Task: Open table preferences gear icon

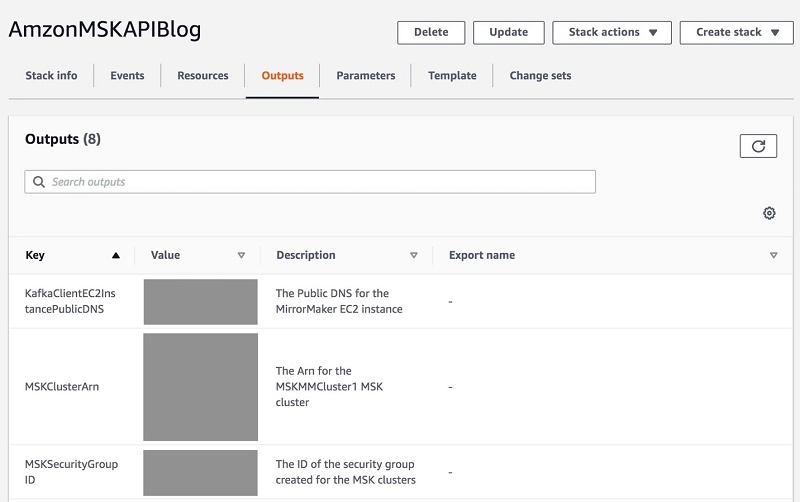Action: pos(769,213)
